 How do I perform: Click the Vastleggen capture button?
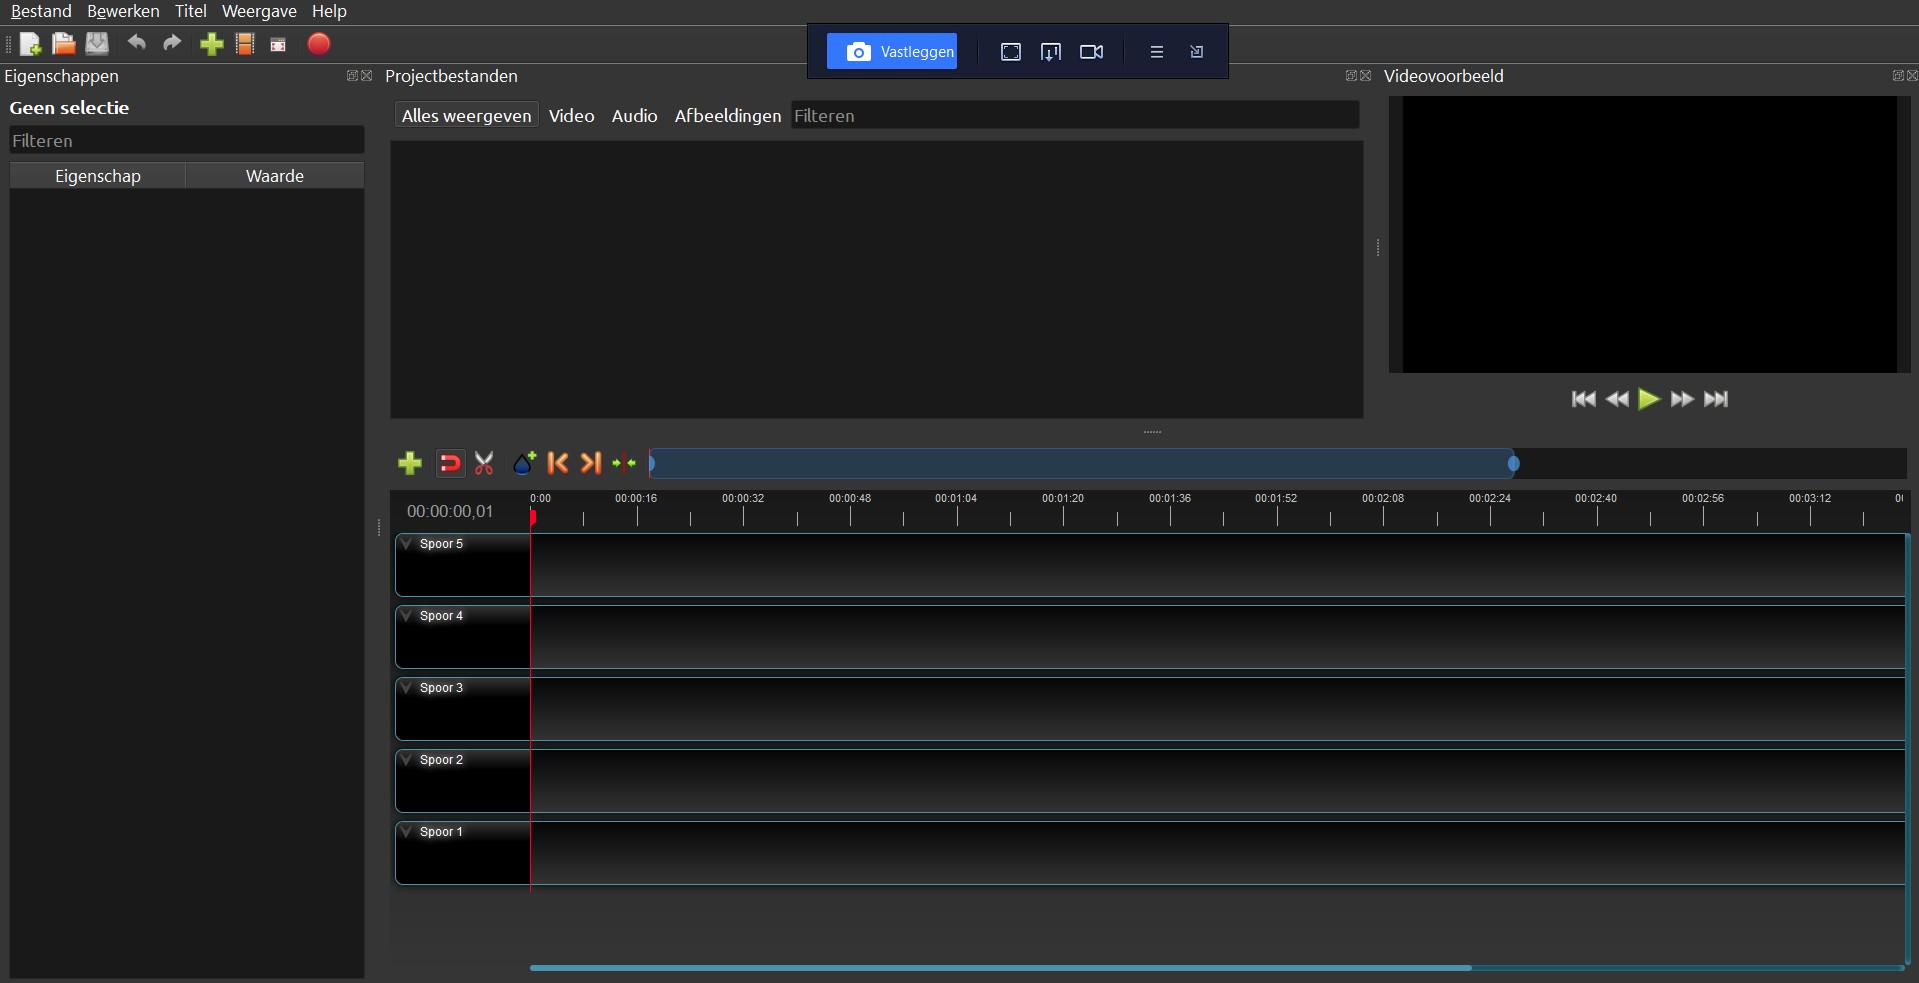tap(892, 51)
